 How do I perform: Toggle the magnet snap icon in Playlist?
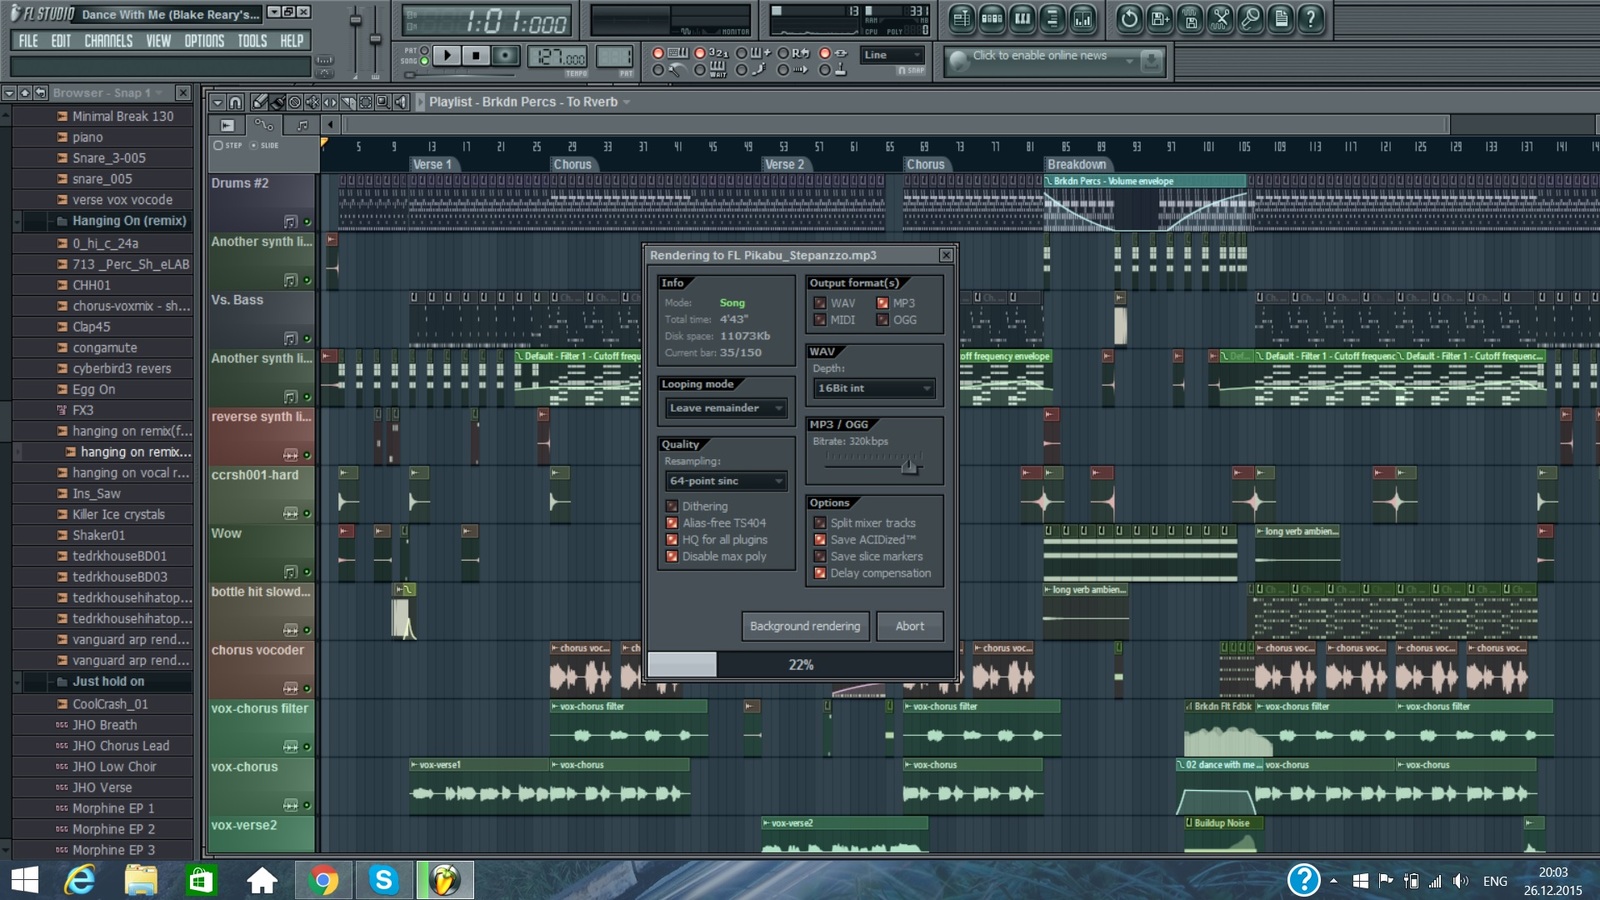[235, 102]
